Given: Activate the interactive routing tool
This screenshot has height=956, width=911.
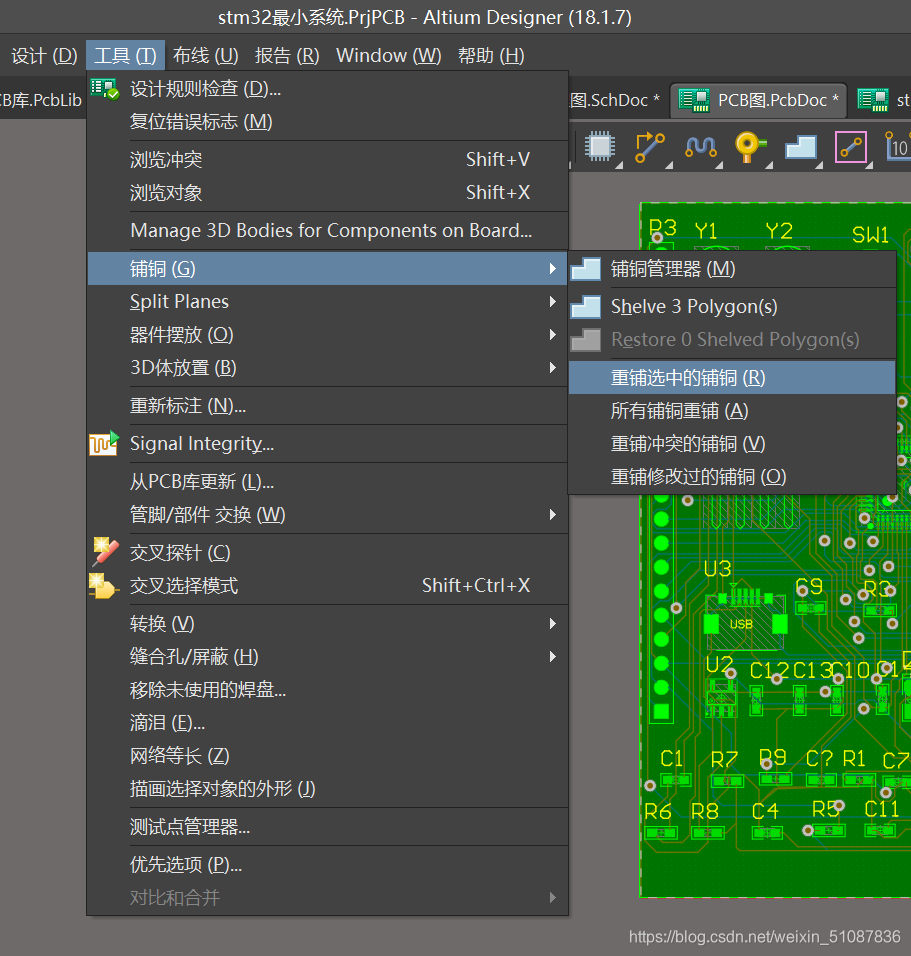Looking at the screenshot, I should pyautogui.click(x=649, y=146).
